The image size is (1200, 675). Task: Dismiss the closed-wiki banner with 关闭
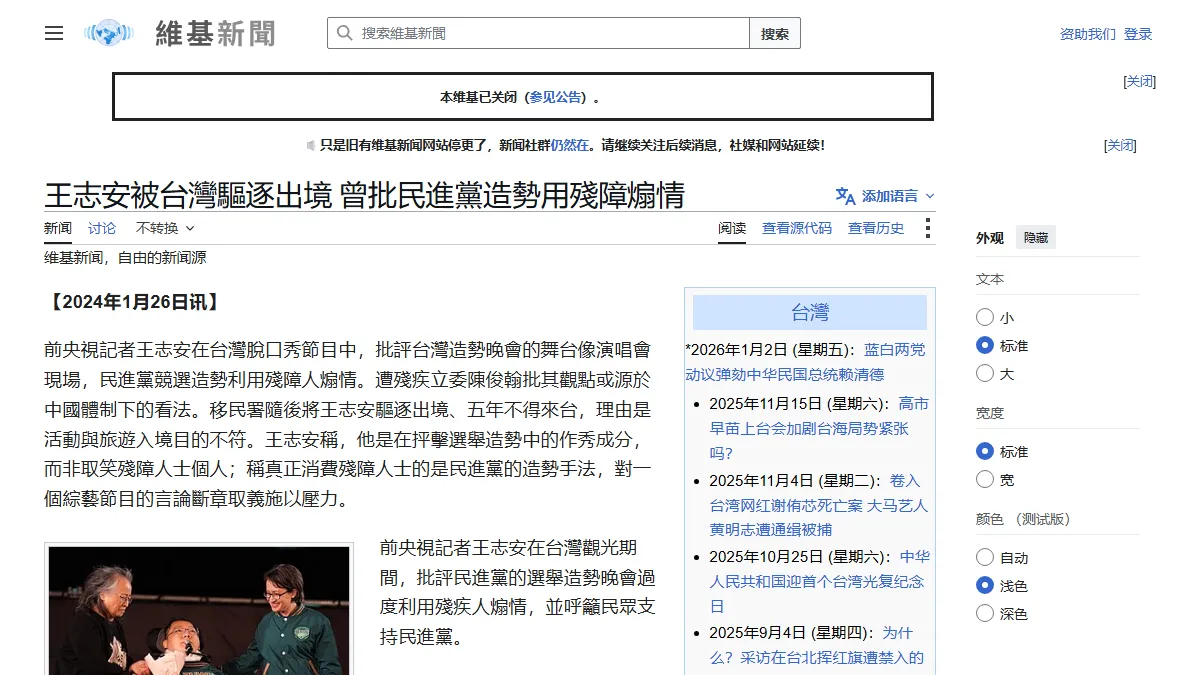(x=1140, y=81)
